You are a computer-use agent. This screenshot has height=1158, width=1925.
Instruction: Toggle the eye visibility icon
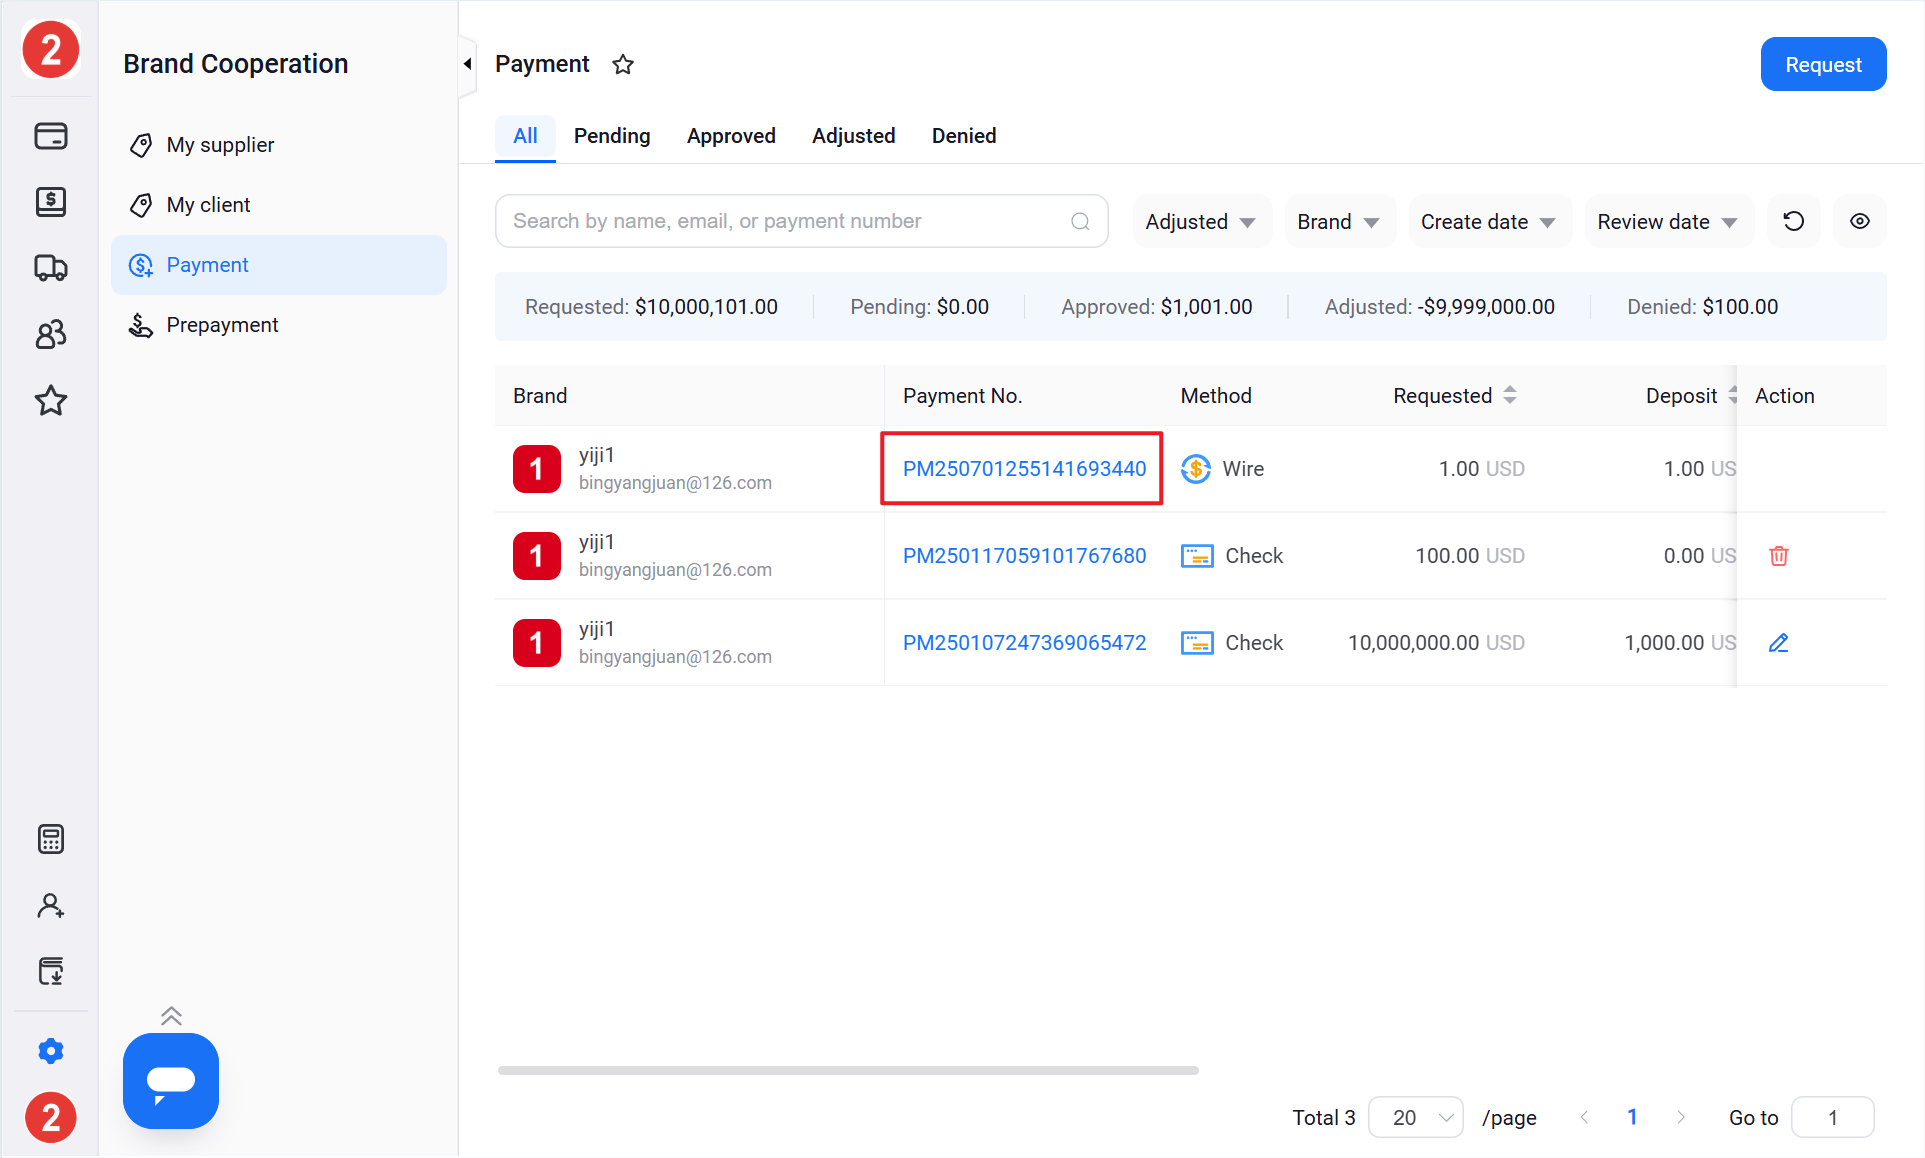pyautogui.click(x=1860, y=221)
